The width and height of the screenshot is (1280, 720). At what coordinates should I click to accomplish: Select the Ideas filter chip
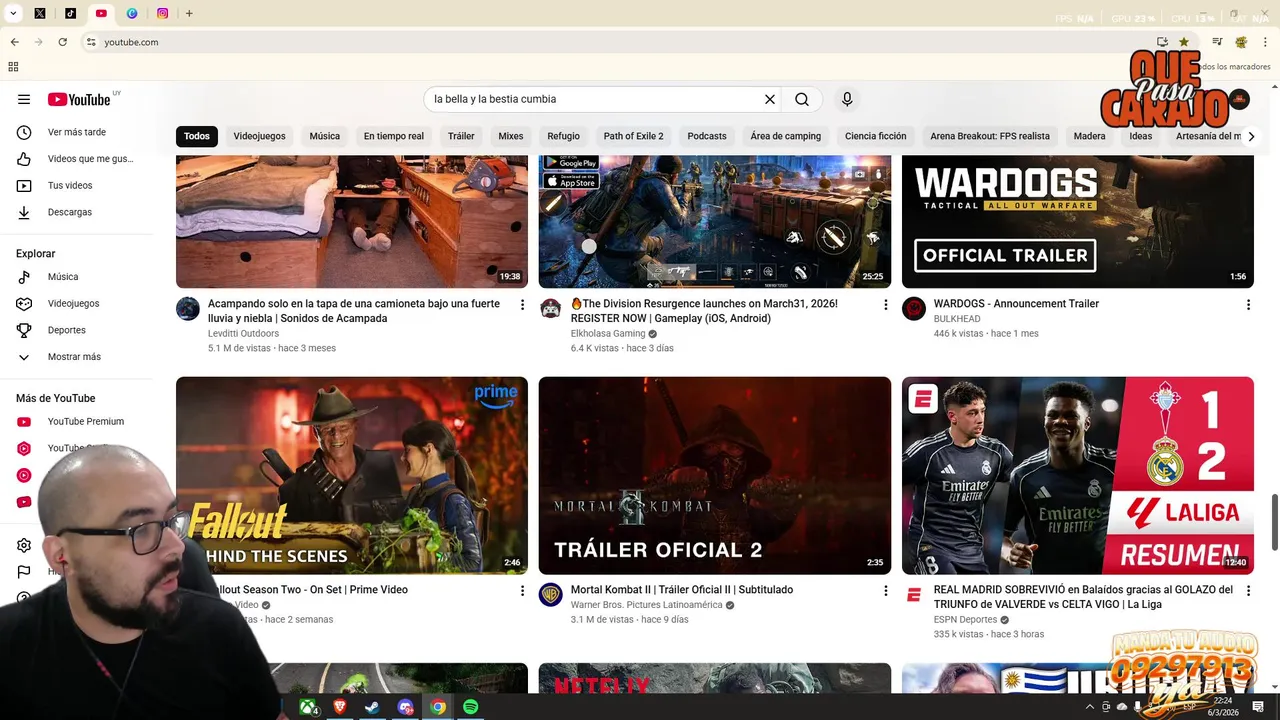[1140, 136]
